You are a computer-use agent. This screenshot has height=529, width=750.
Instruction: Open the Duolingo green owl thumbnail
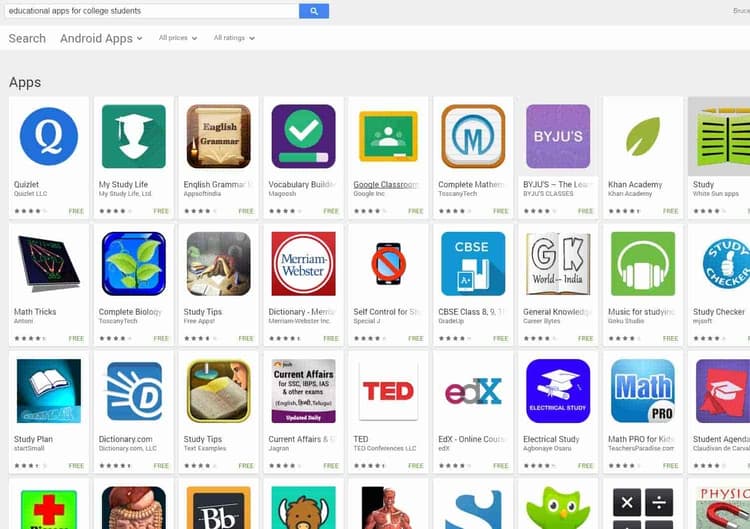click(558, 507)
